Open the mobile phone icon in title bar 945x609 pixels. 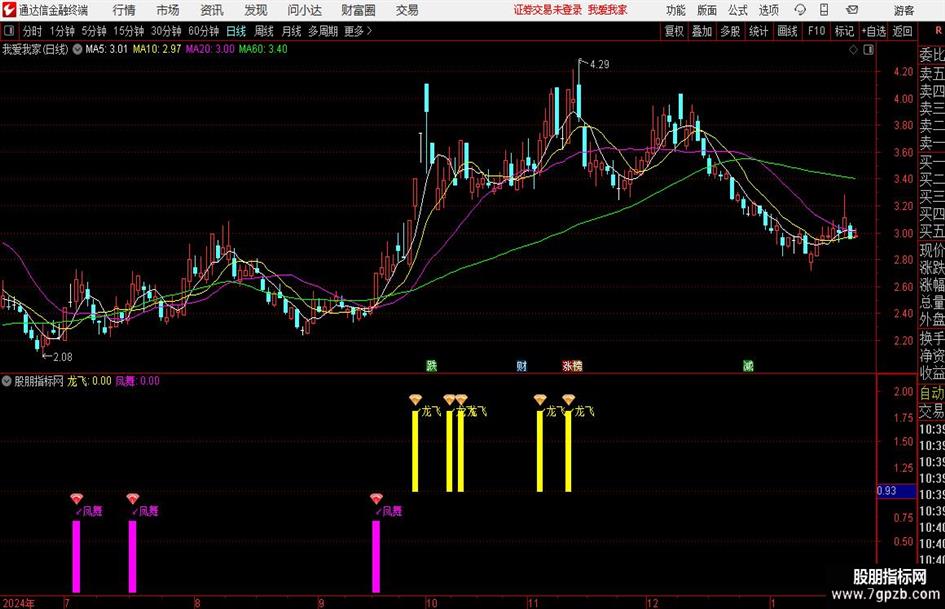tap(824, 10)
